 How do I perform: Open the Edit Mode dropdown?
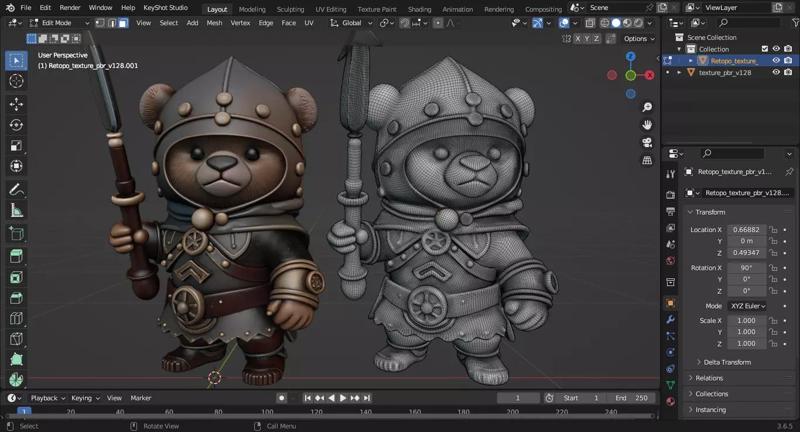(60, 23)
